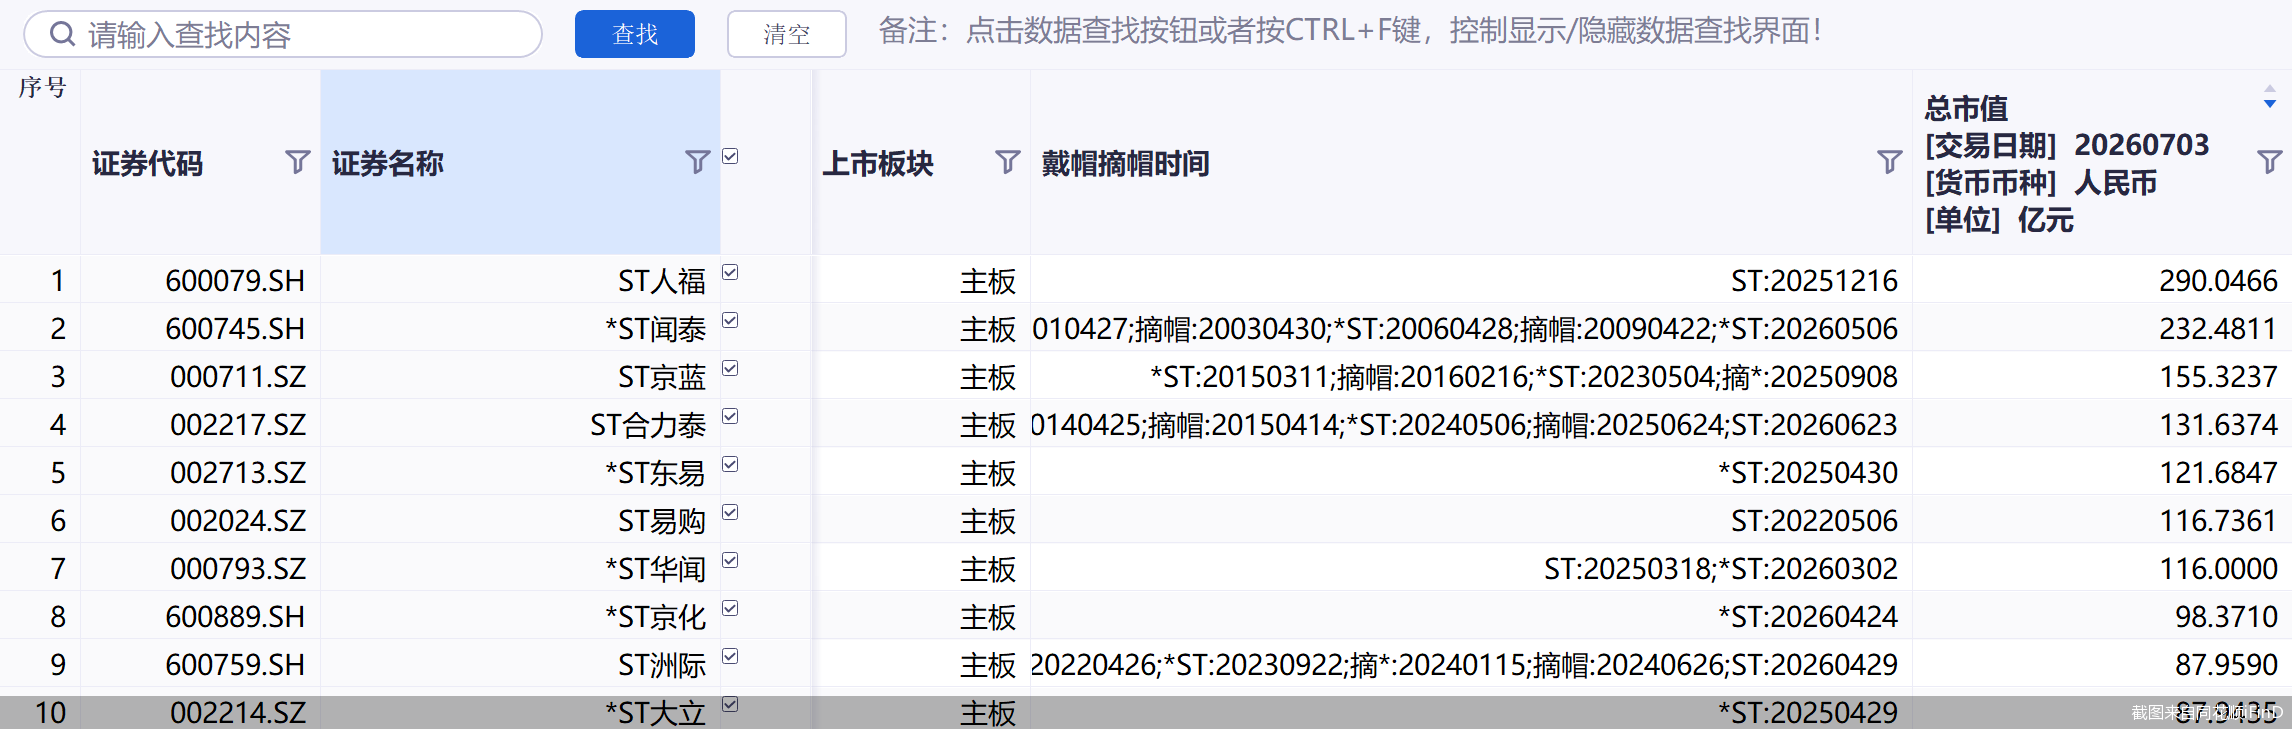Open filter for 戴帽摘帽时间 column
Image resolution: width=2292 pixels, height=729 pixels.
click(1889, 162)
